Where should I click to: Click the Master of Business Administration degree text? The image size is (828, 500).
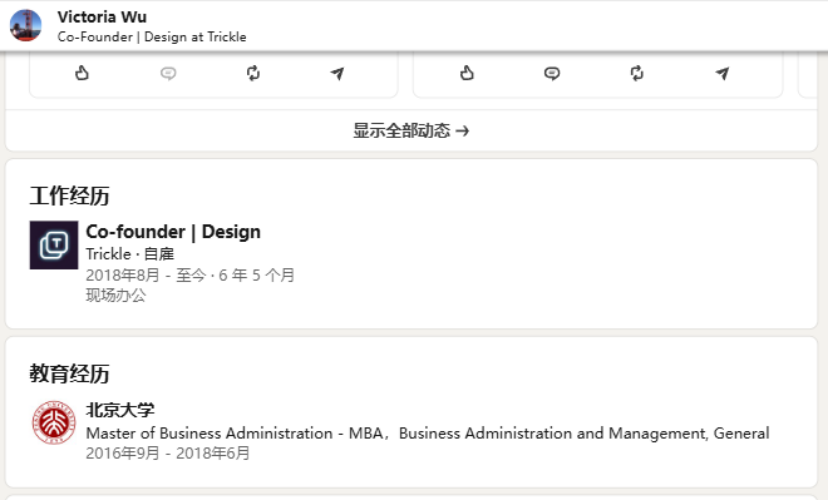coord(428,433)
